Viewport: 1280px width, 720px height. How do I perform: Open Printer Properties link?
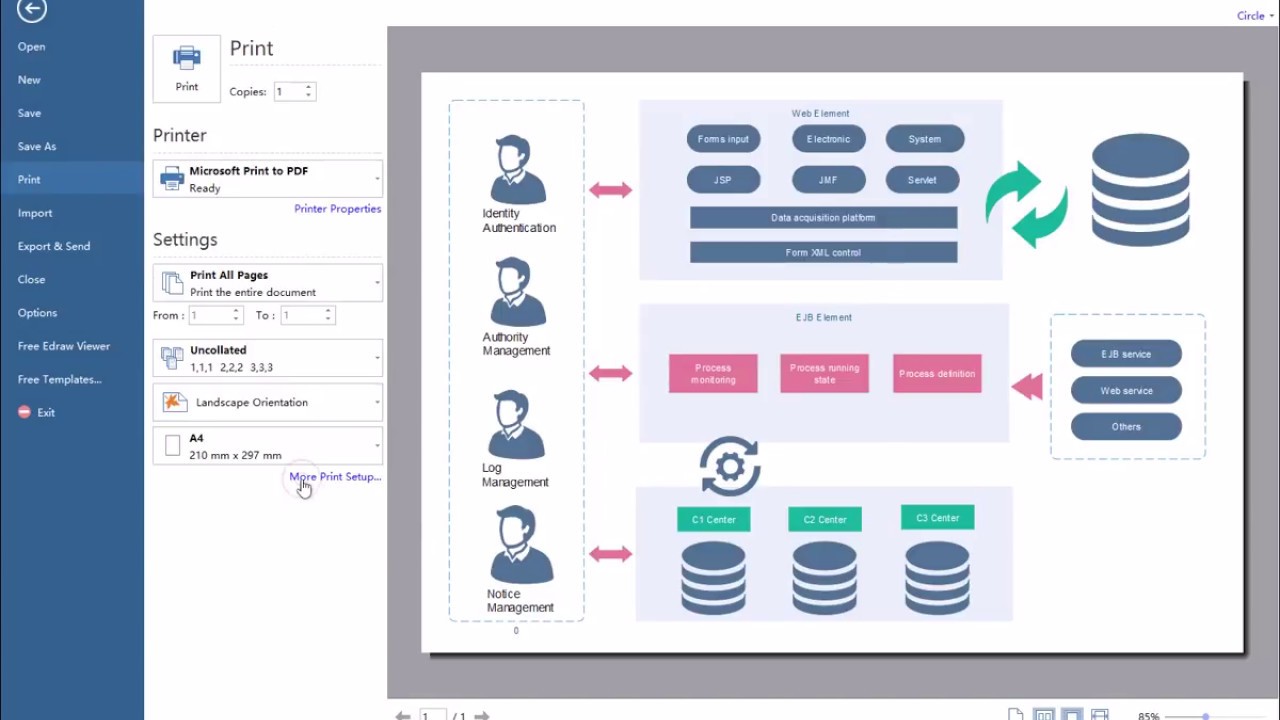point(337,209)
